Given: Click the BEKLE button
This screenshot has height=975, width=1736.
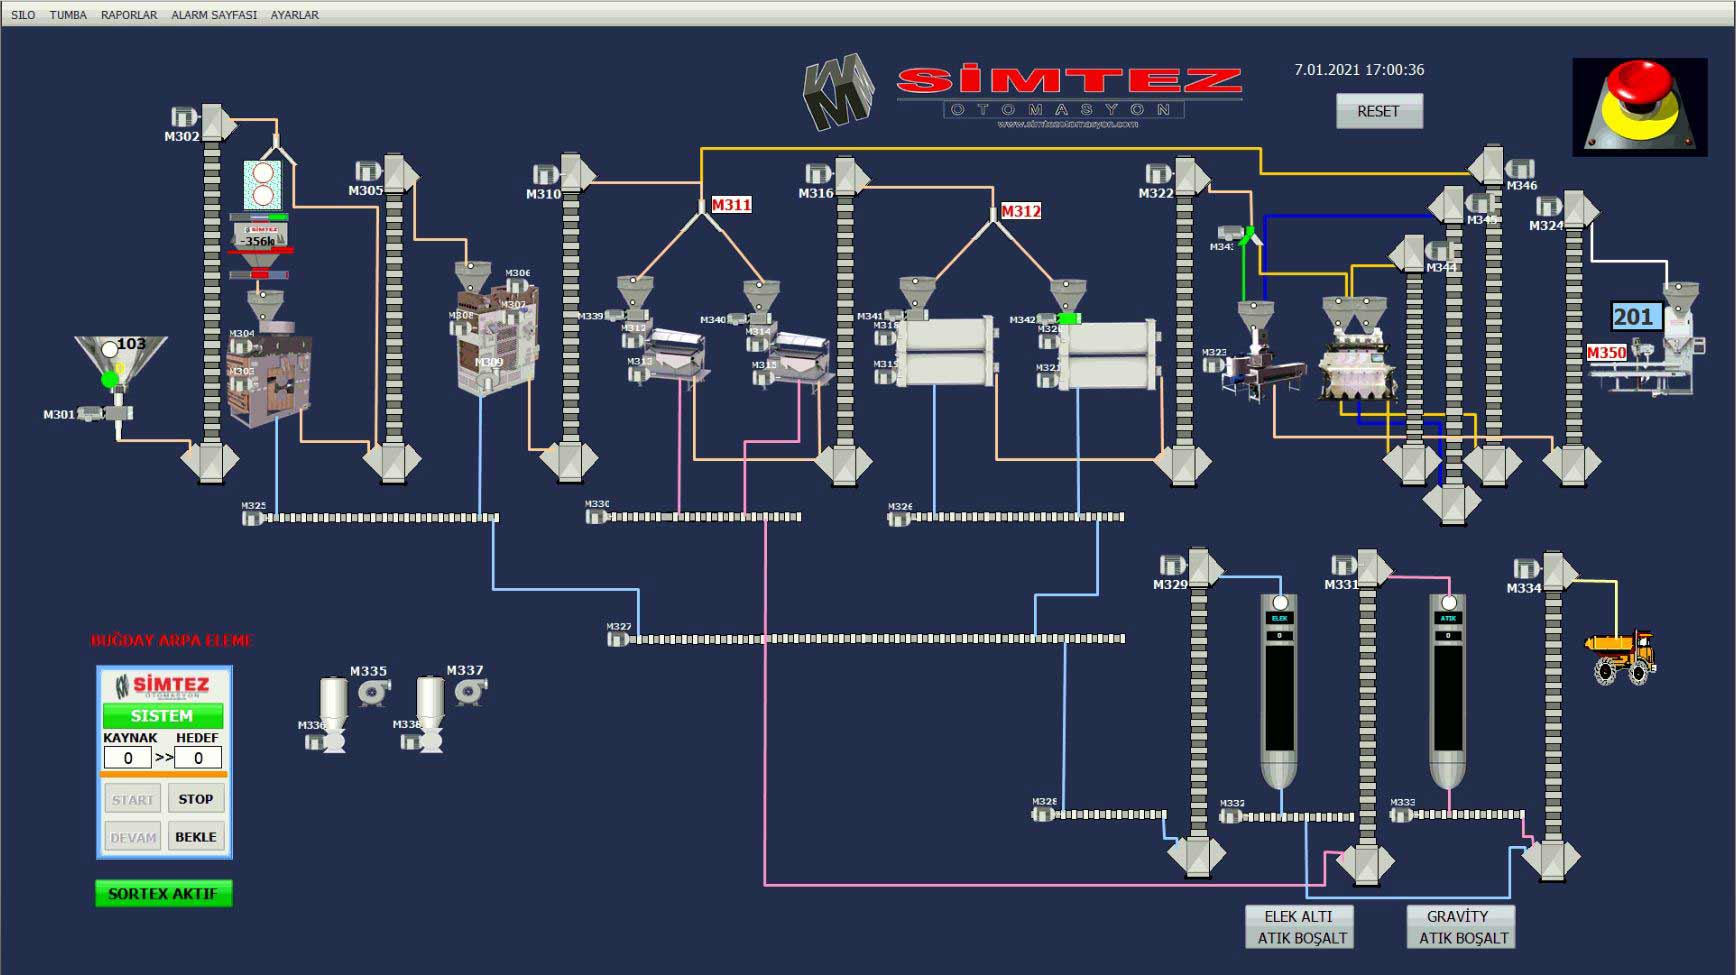Looking at the screenshot, I should pos(196,837).
